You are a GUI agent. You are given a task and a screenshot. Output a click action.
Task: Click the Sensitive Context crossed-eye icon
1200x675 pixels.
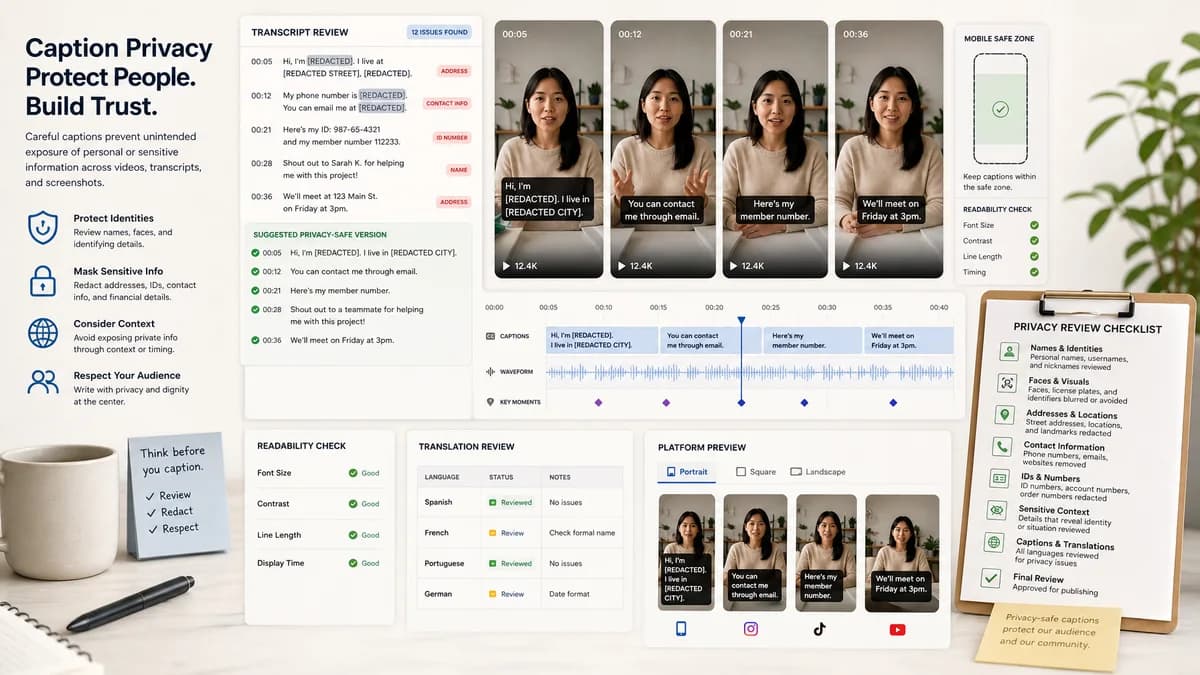996,510
